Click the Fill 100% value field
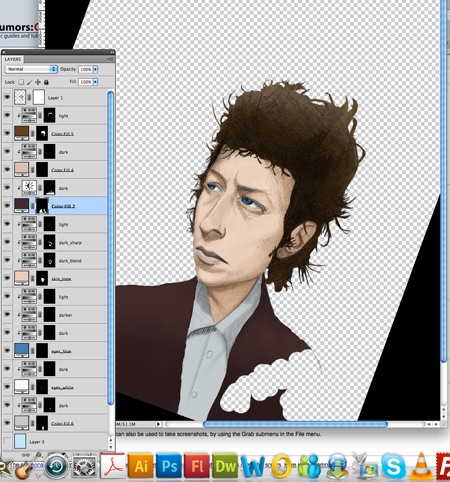The width and height of the screenshot is (450, 482). tap(86, 82)
